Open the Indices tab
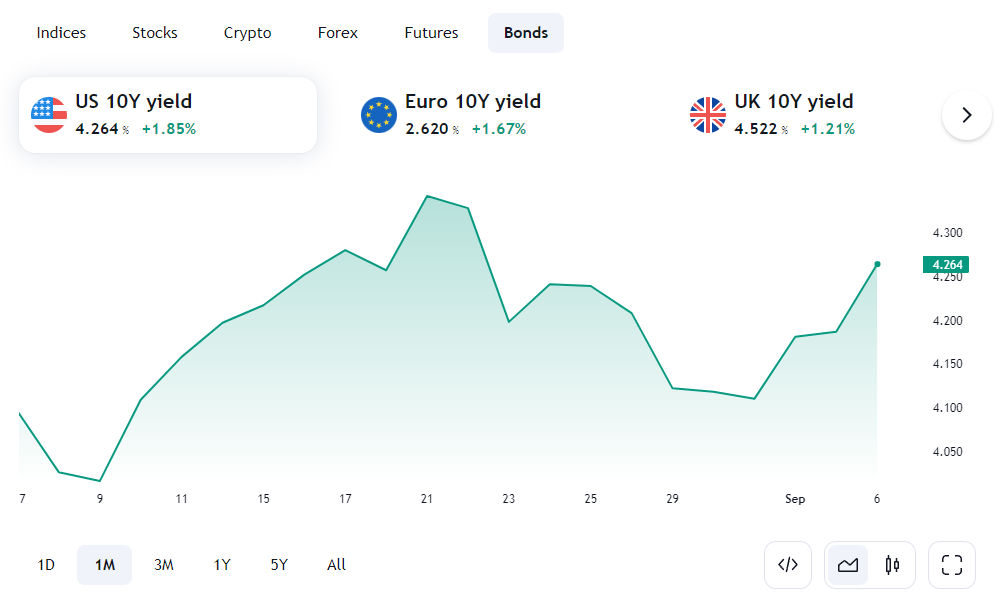The image size is (1001, 595). [61, 33]
